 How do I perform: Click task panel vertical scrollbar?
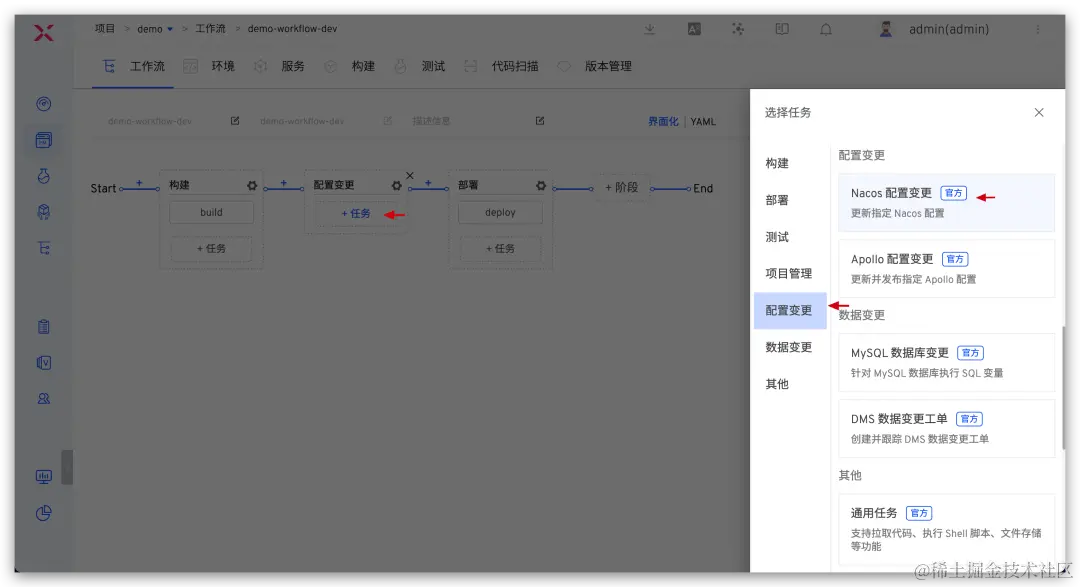tap(1064, 388)
